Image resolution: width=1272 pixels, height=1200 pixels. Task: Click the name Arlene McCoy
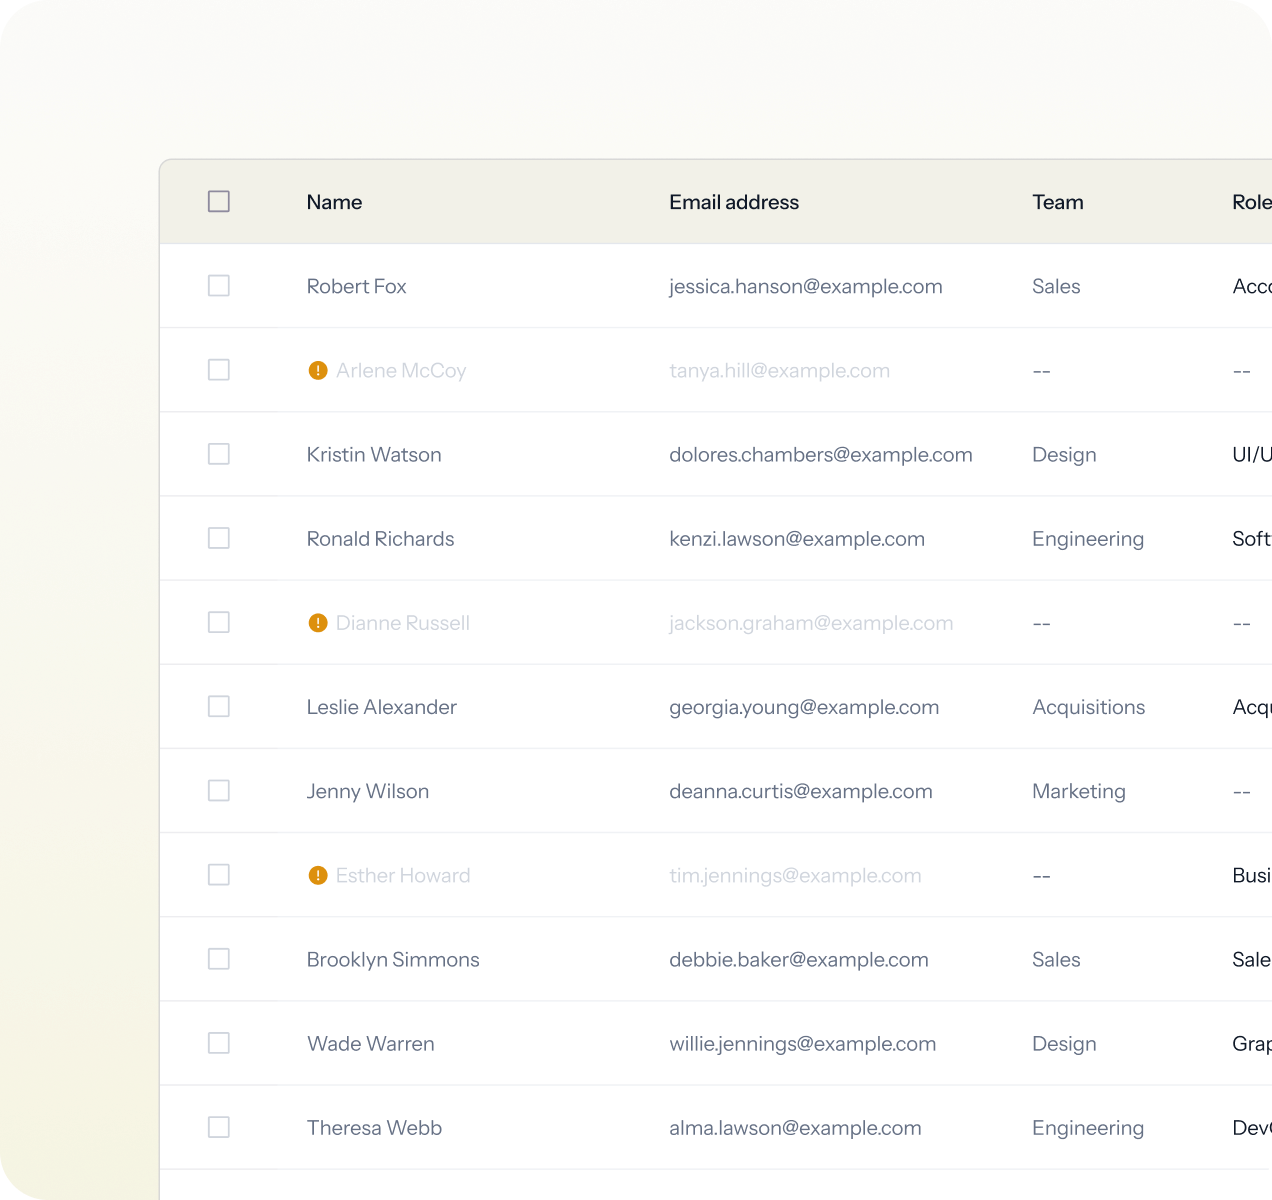pyautogui.click(x=401, y=371)
